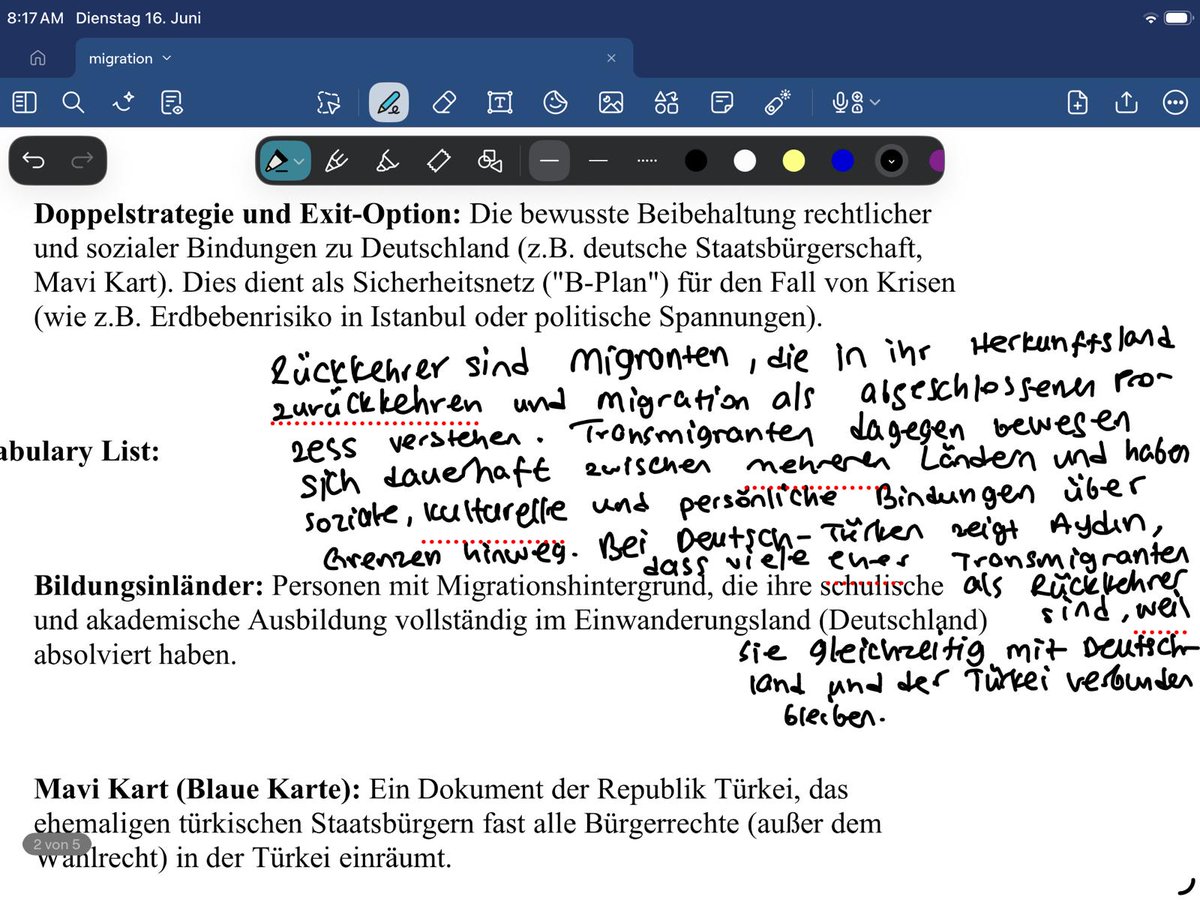Select the brush pen style
This screenshot has height=900, width=1200.
click(337, 160)
